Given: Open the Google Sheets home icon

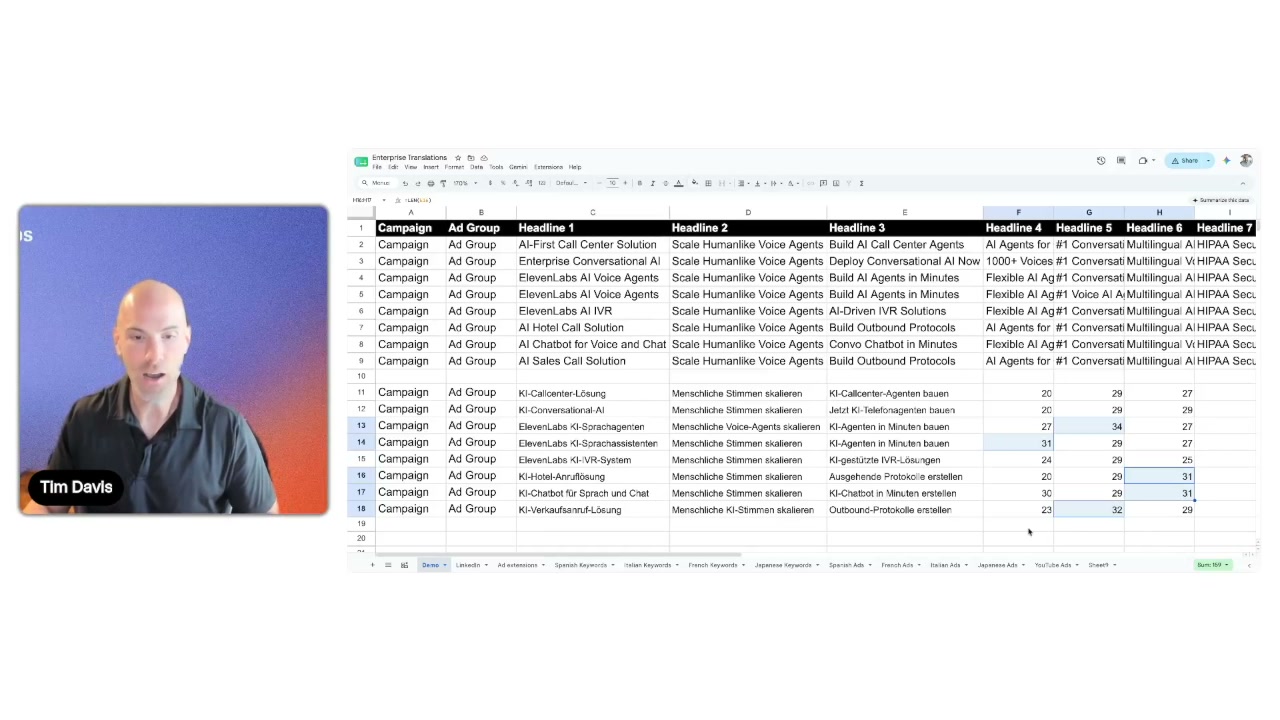Looking at the screenshot, I should [x=361, y=162].
